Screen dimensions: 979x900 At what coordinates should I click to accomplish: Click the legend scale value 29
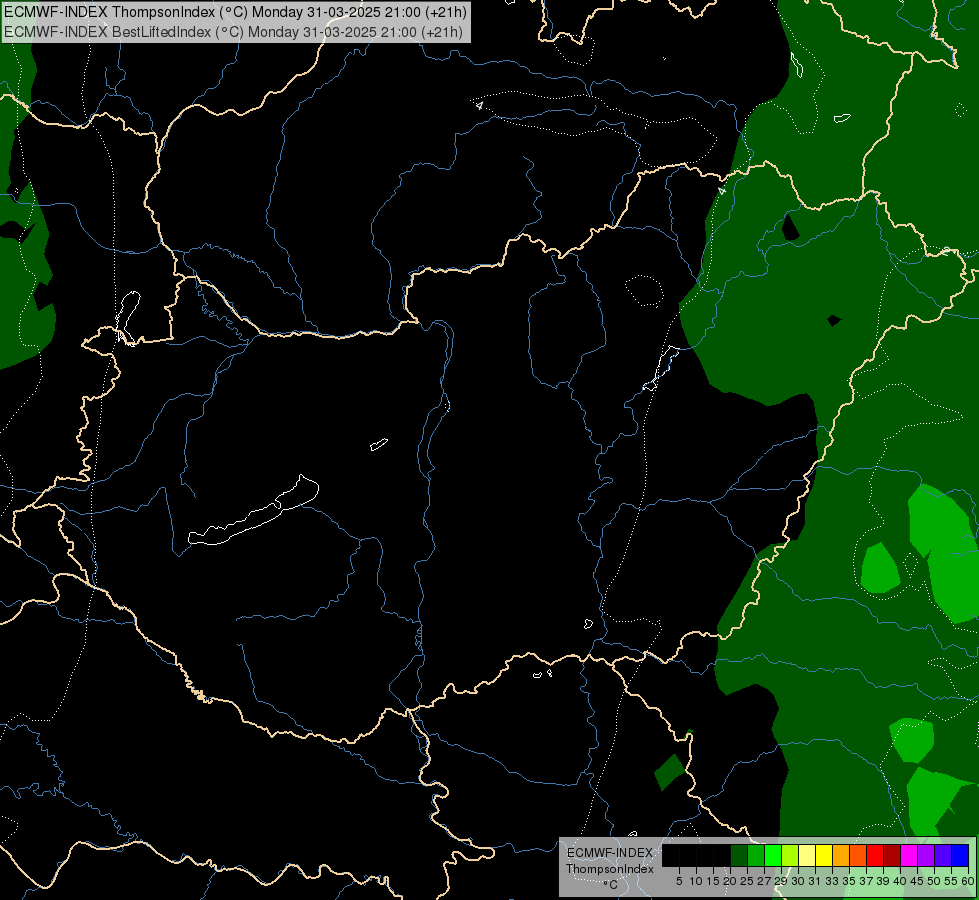click(x=781, y=881)
